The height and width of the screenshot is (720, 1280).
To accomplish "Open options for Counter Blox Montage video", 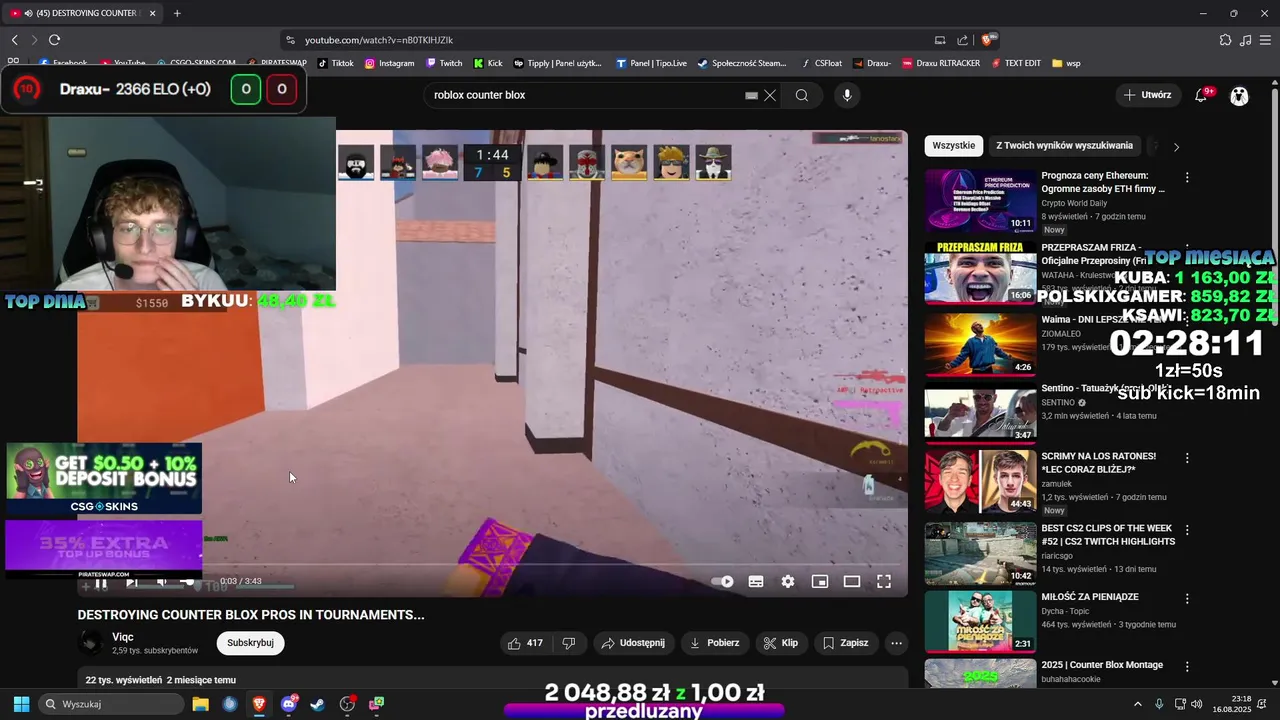I will (x=1187, y=666).
